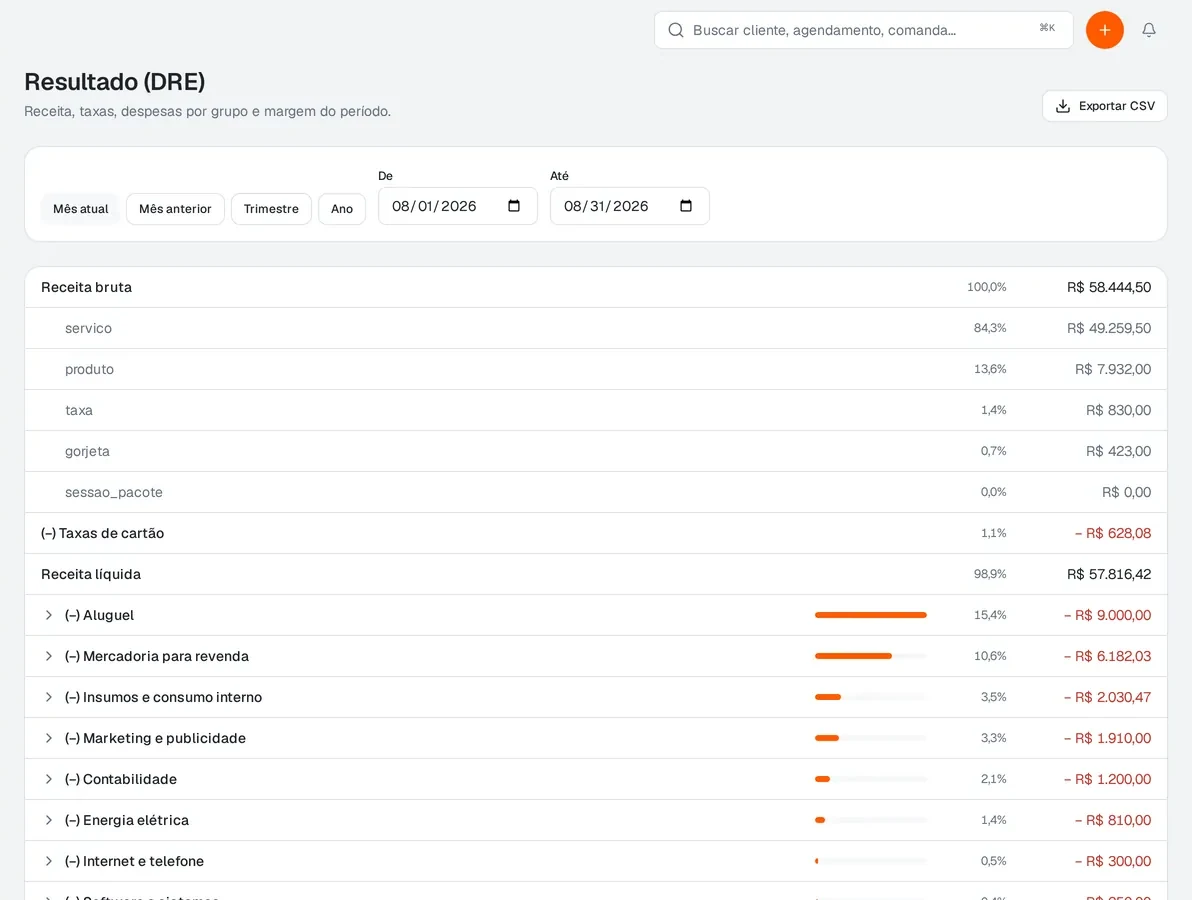This screenshot has height=900, width=1192.
Task: Click the Receita bruta total R$ 58.444,50
Action: (x=1108, y=287)
